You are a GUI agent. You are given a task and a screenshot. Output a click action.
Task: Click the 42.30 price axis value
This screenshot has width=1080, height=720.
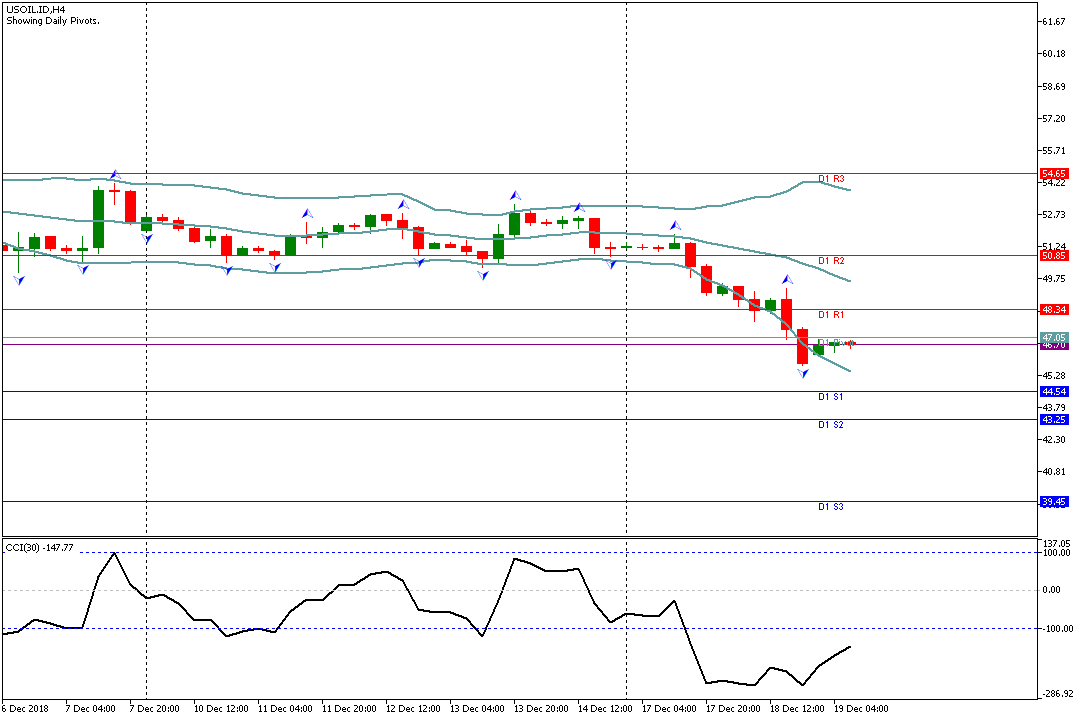click(x=1054, y=440)
